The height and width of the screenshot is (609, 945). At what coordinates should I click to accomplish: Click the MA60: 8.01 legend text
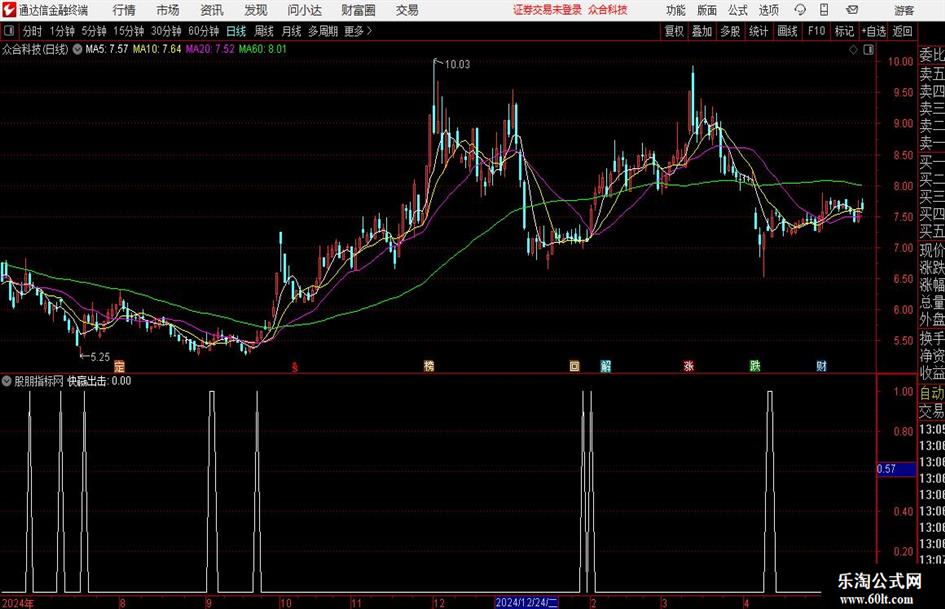pyautogui.click(x=263, y=49)
